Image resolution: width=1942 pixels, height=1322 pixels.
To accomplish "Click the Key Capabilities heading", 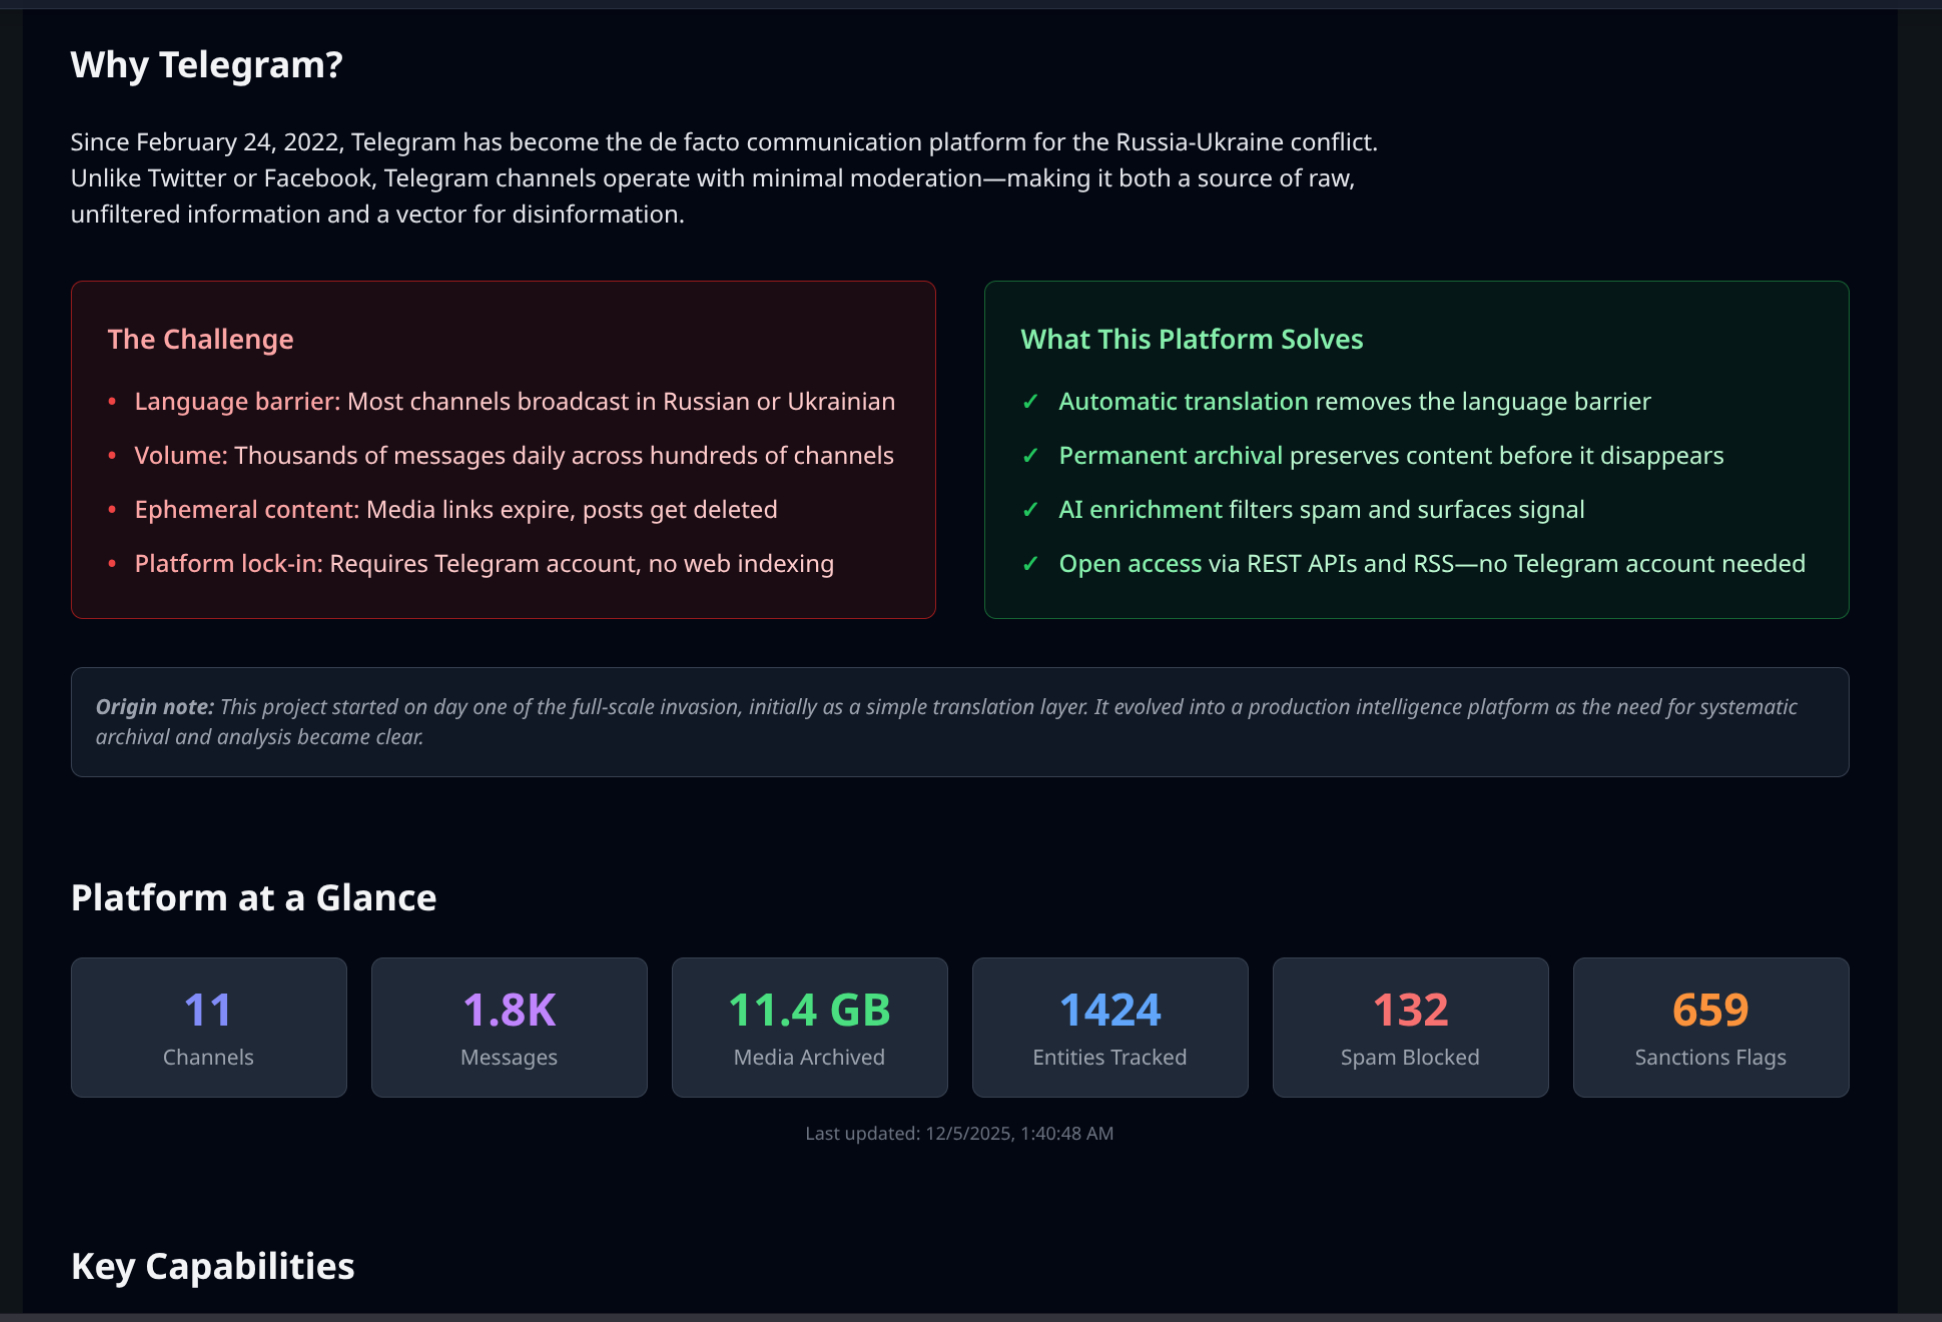I will pos(212,1266).
